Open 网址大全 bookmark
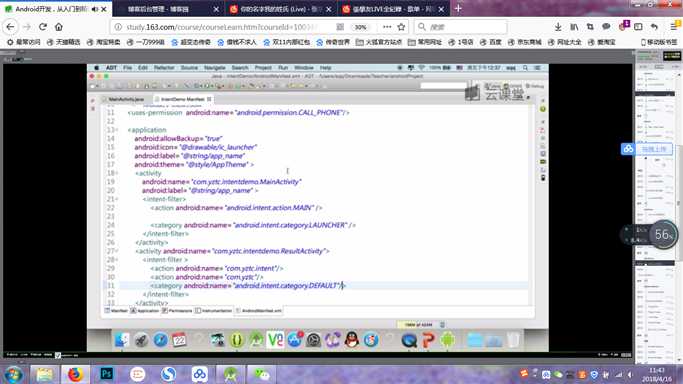683x384 pixels. tap(565, 42)
